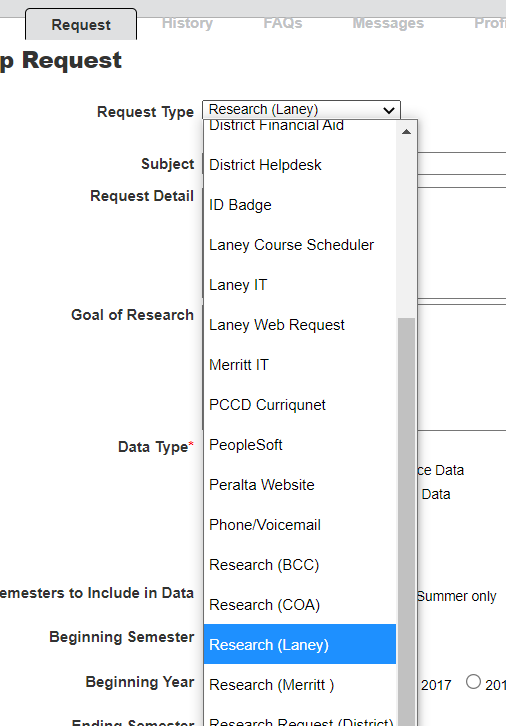Select District Helpdesk from the list
Image resolution: width=506 pixels, height=726 pixels.
click(300, 165)
